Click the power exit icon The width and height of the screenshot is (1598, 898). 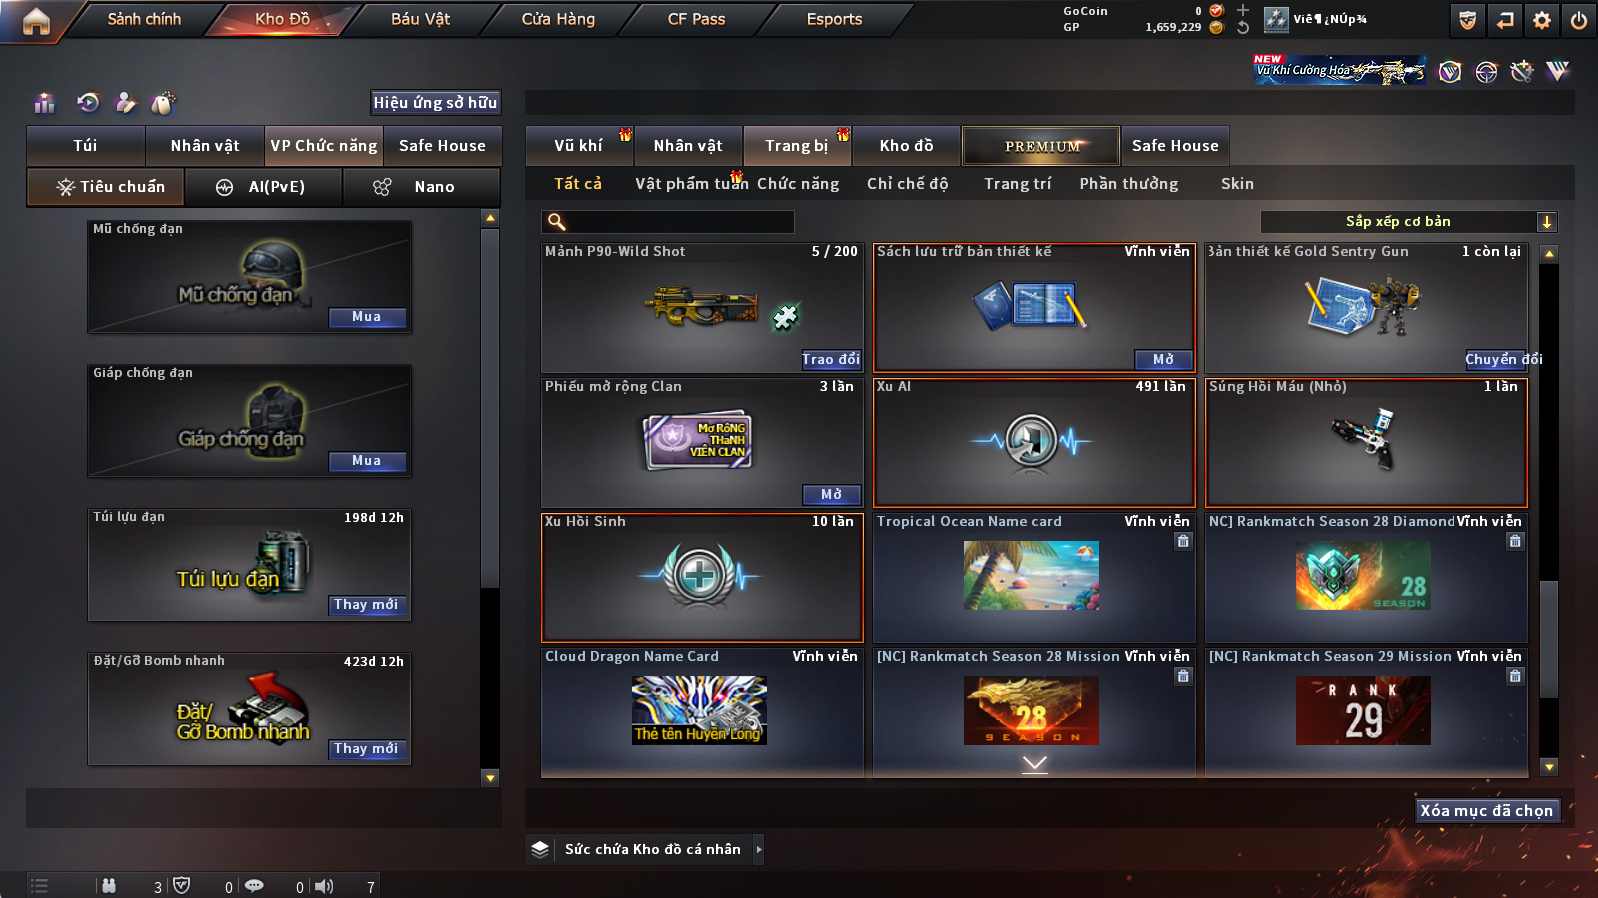1578,20
